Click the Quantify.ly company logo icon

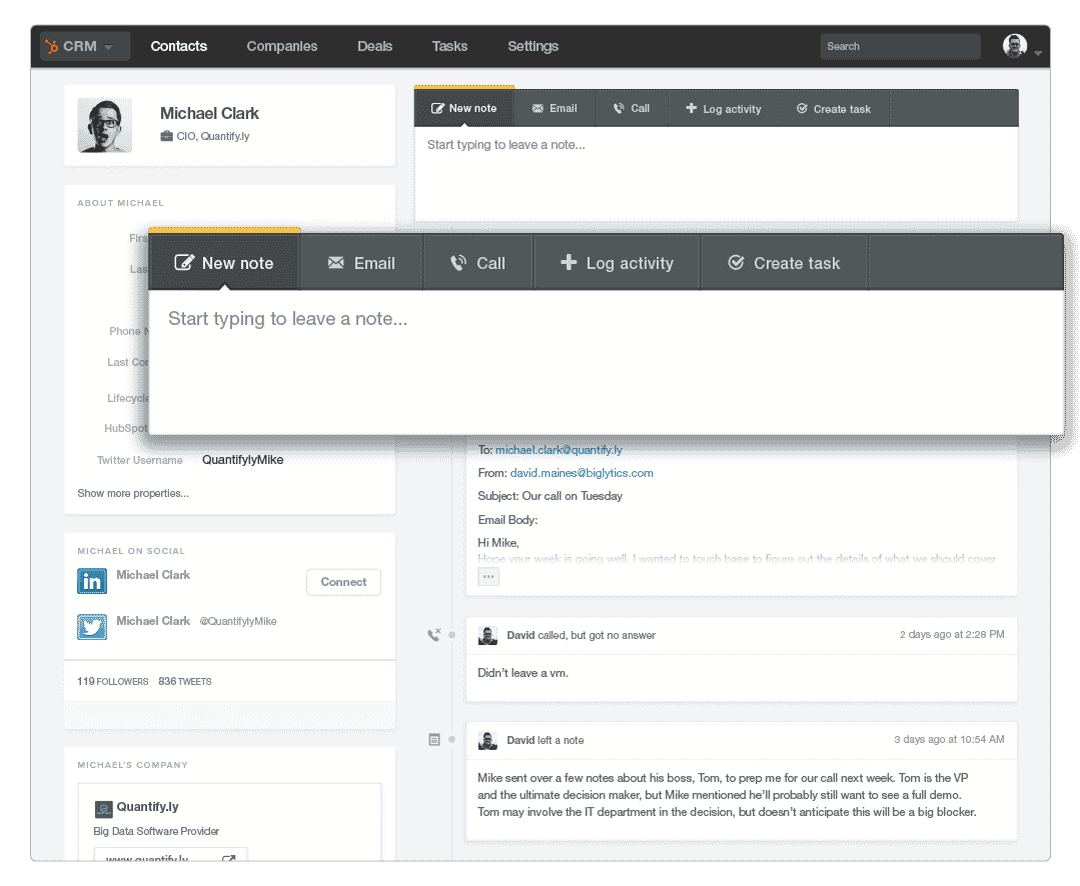click(x=103, y=809)
